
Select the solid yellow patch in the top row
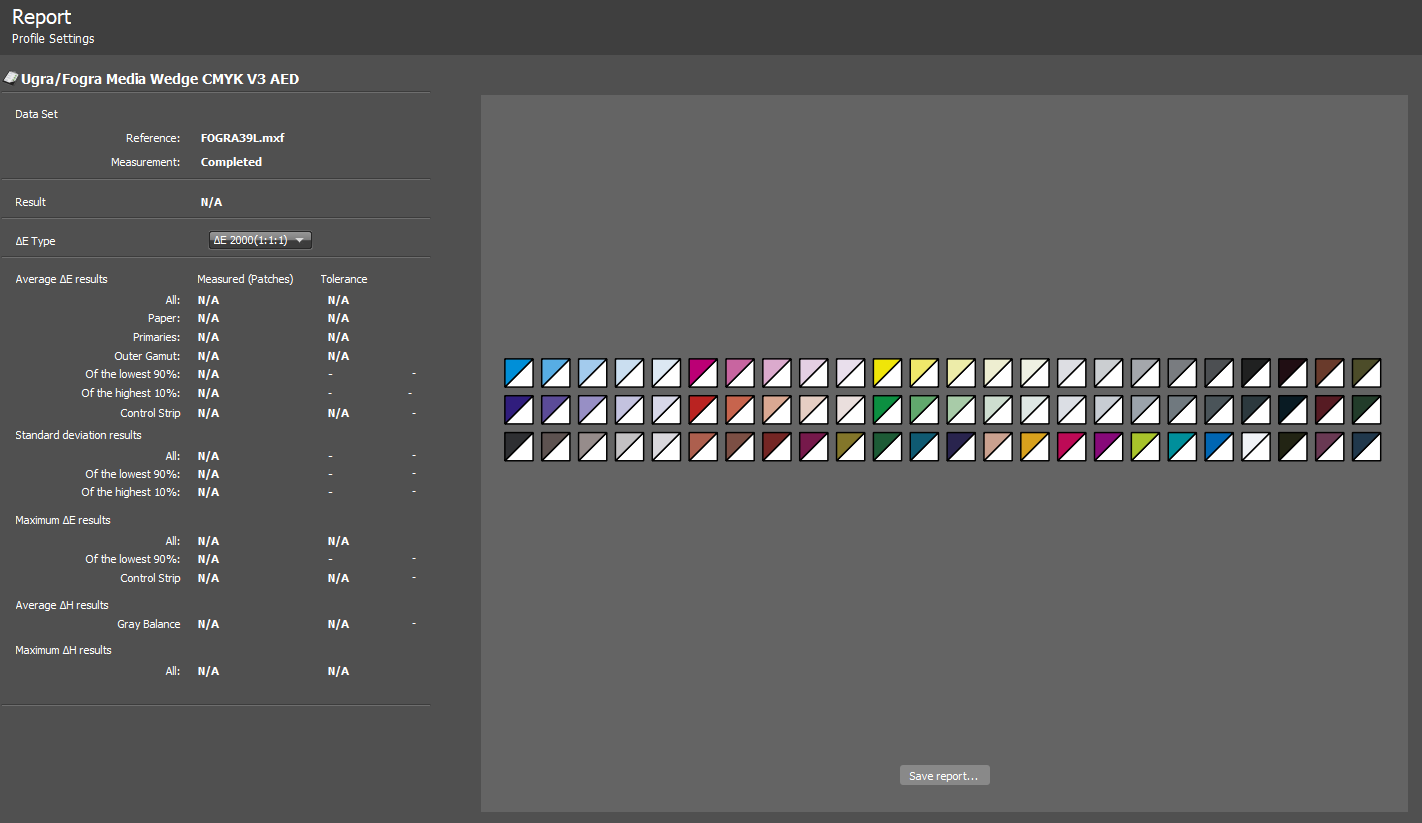(x=887, y=373)
